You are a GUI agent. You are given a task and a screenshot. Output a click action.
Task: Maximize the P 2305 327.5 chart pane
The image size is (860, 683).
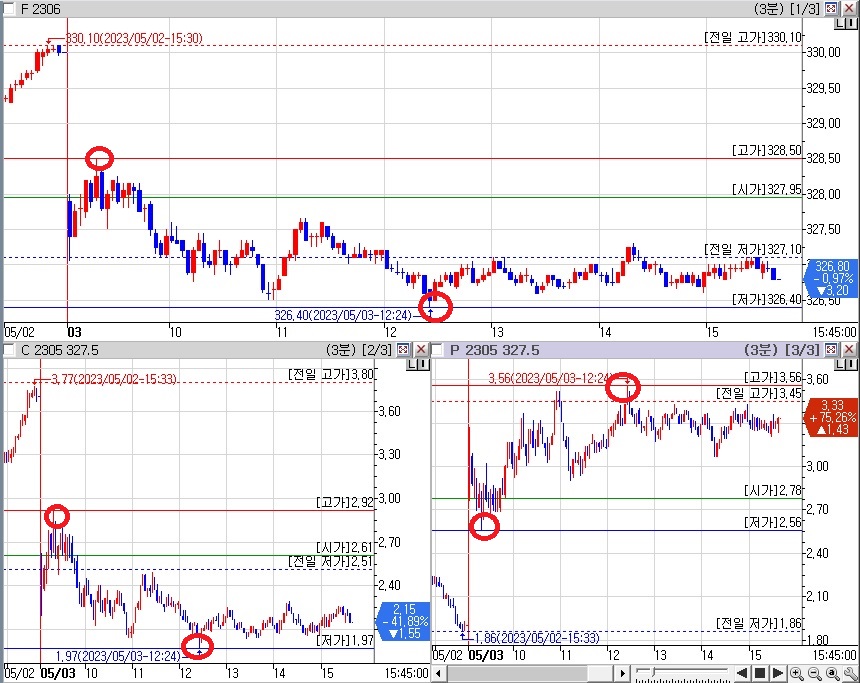coord(831,349)
